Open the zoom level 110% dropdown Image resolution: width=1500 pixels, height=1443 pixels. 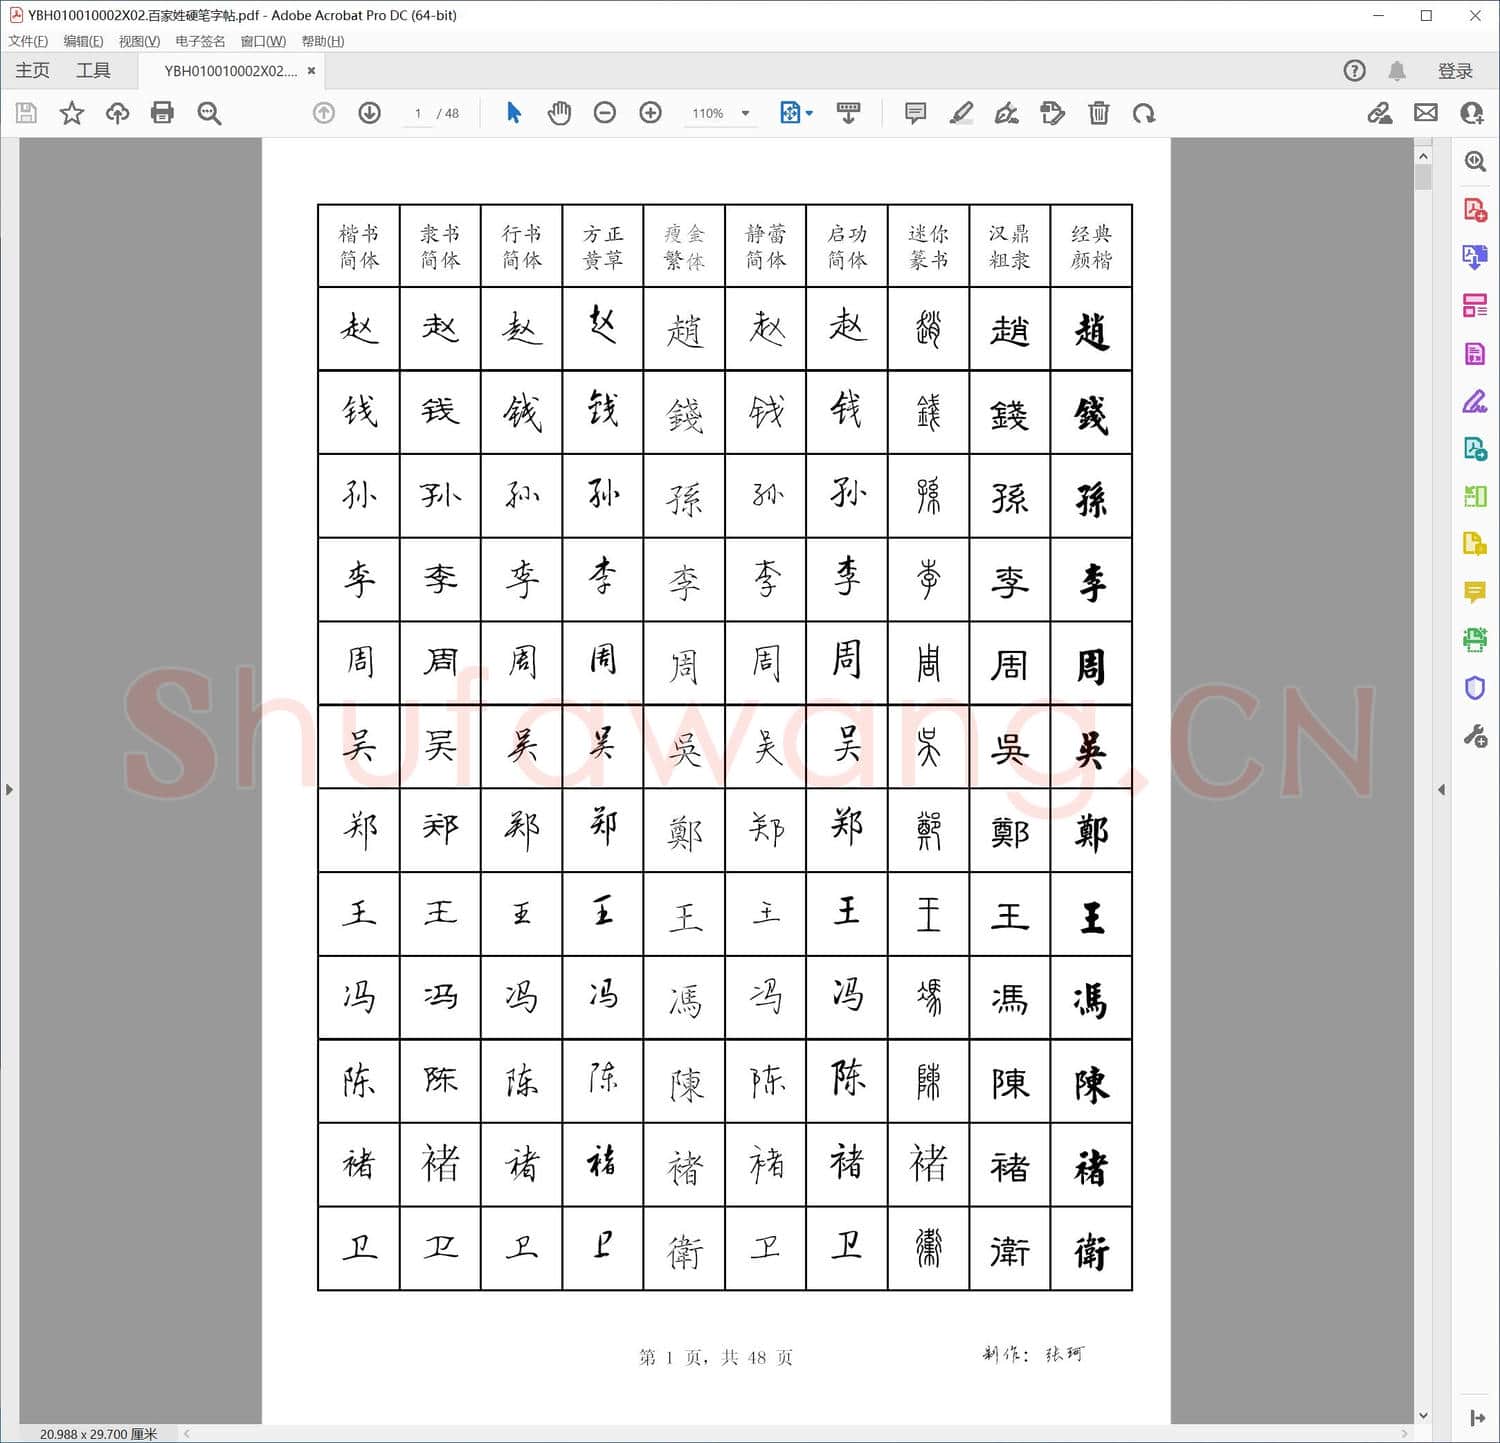[x=721, y=113]
